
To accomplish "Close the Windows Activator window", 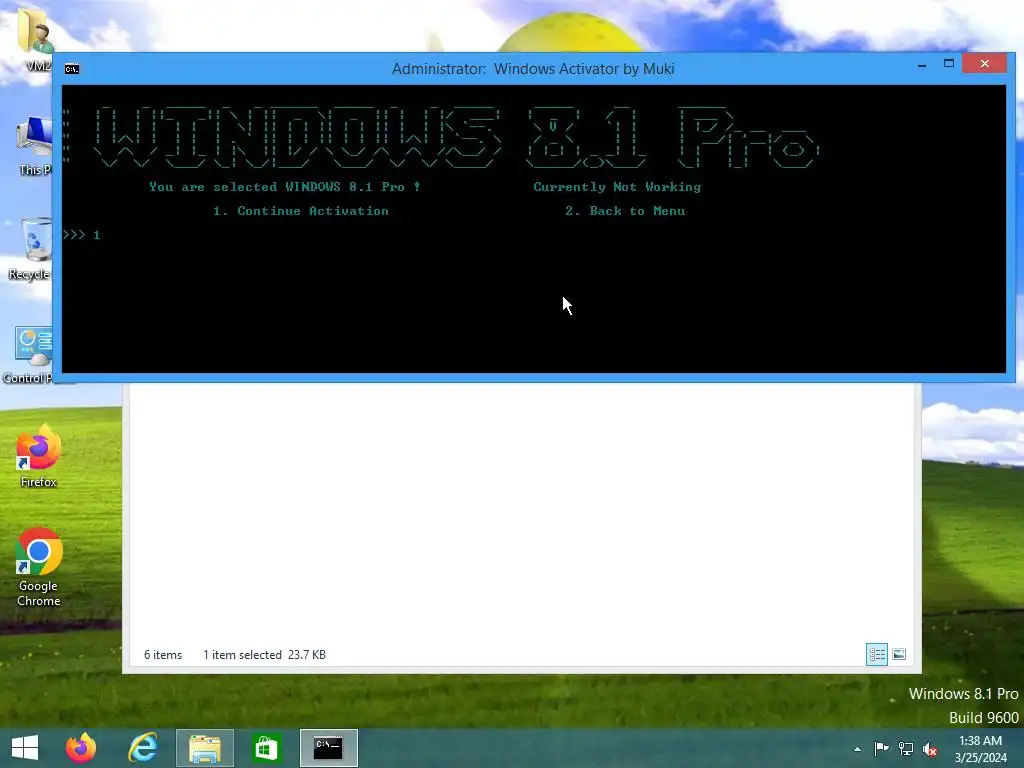I will click(984, 63).
